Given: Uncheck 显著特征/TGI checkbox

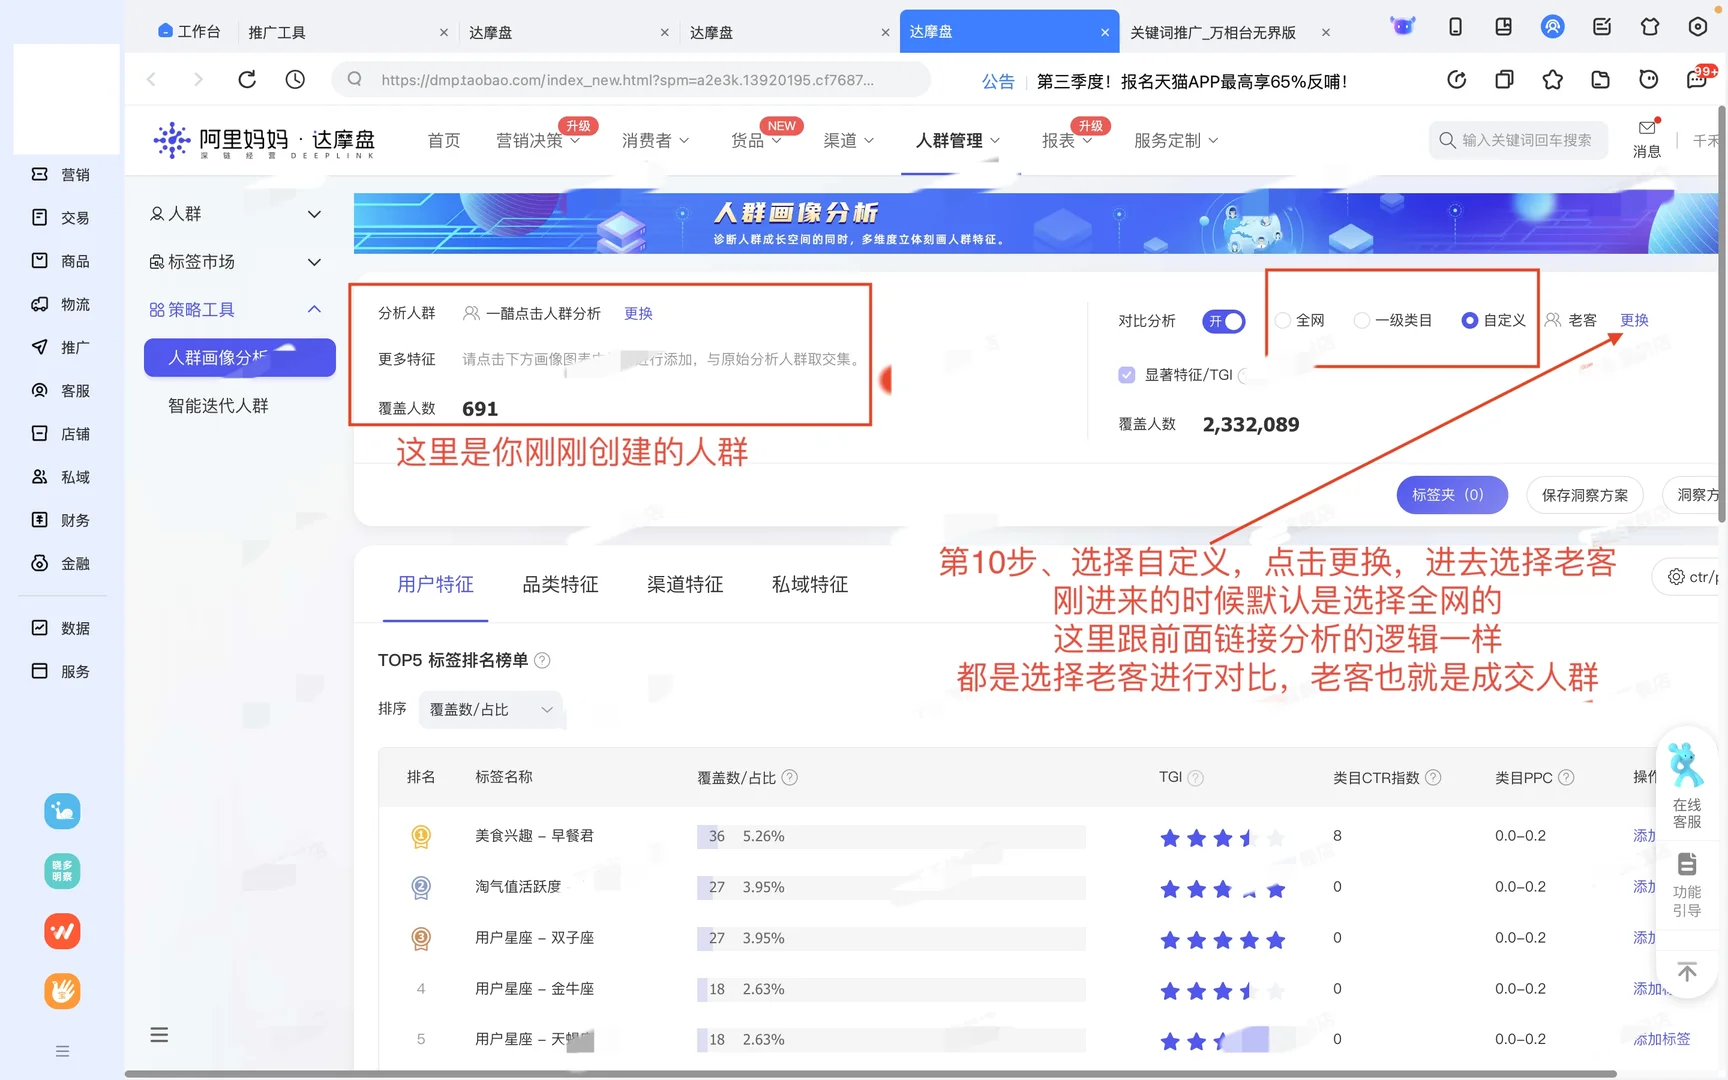Looking at the screenshot, I should click(x=1125, y=374).
